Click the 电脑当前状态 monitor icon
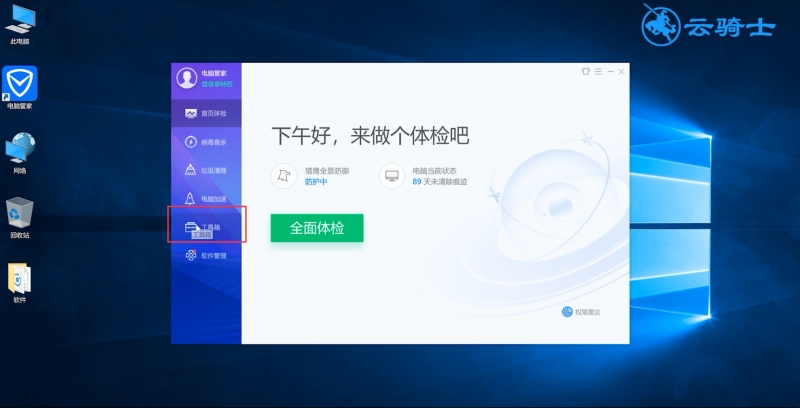Viewport: 800px width, 408px height. [x=392, y=176]
